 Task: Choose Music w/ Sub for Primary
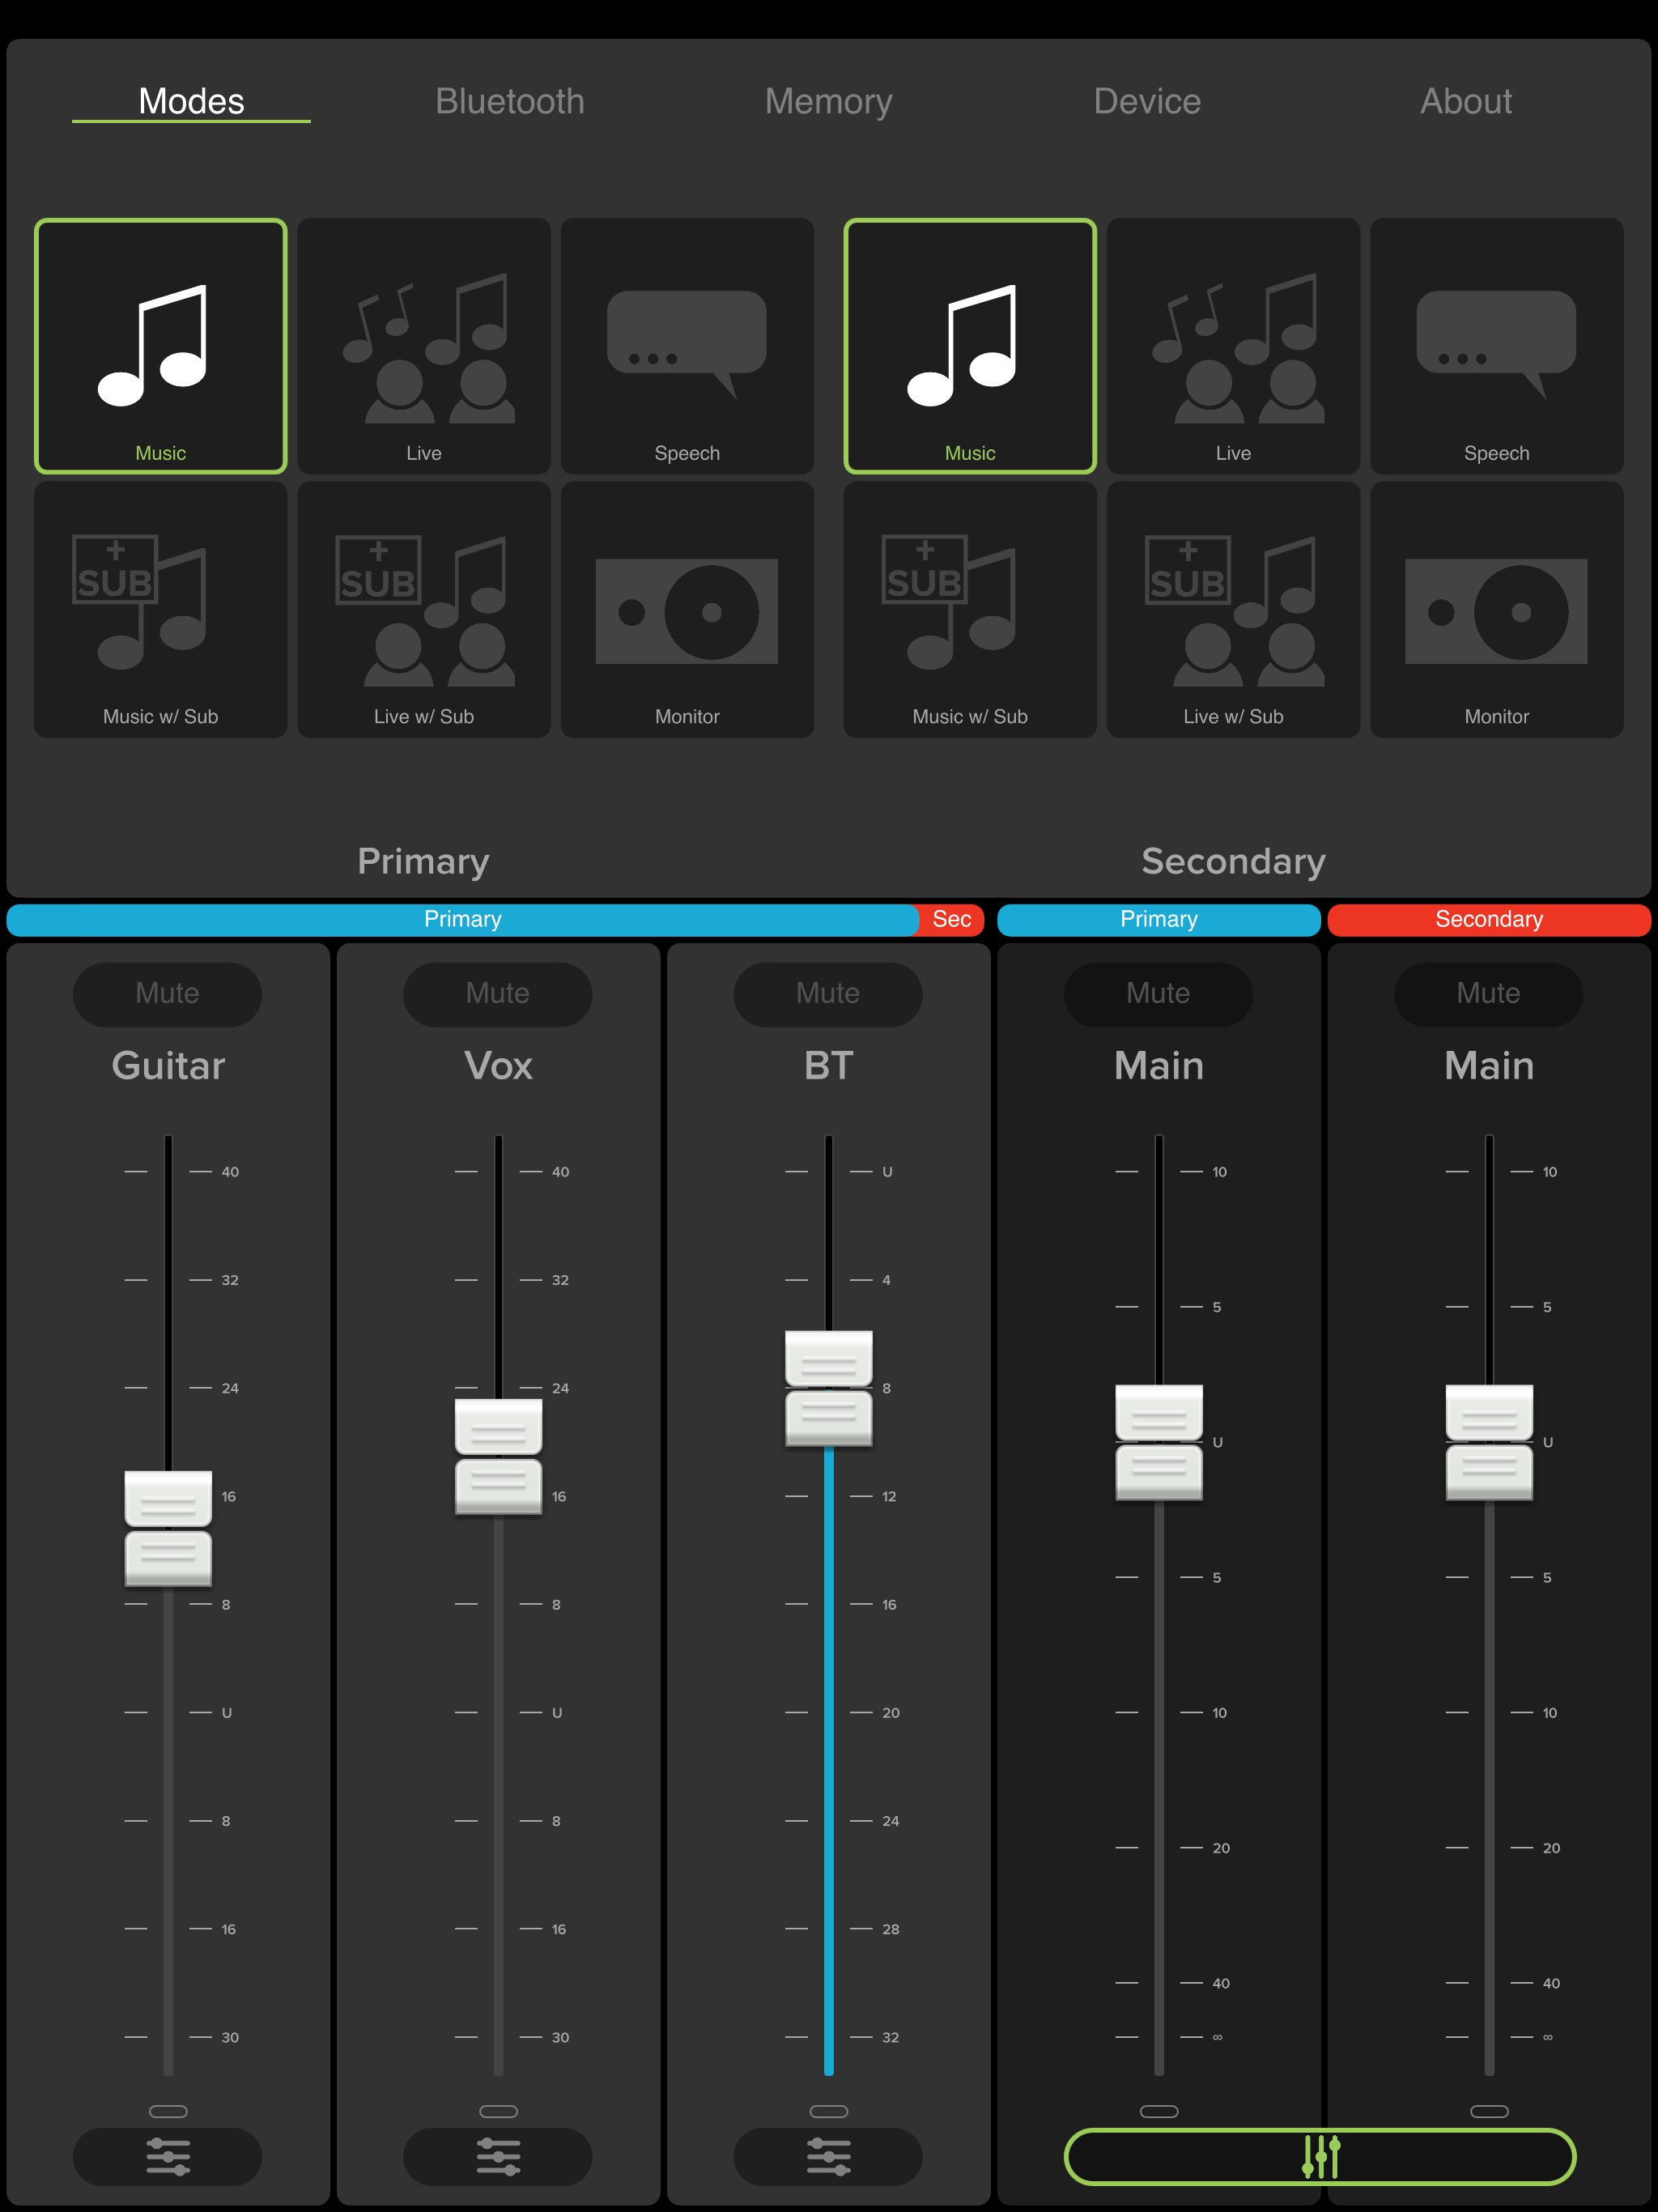click(160, 609)
